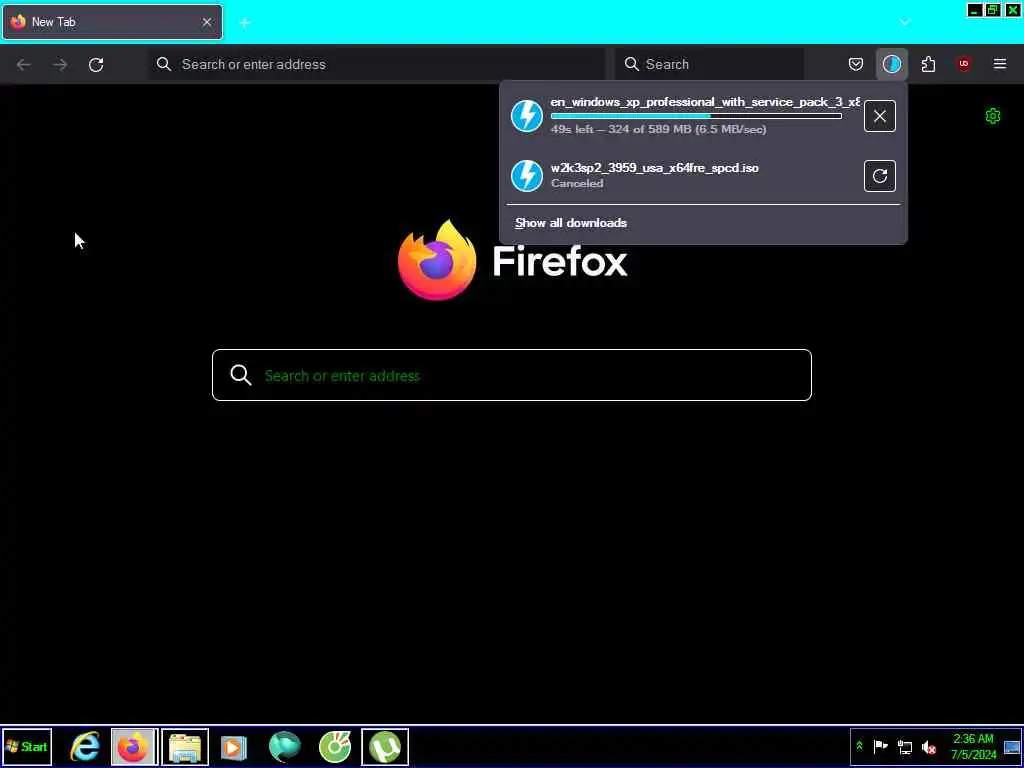Click the '49s left – 324 of 589 MB' status
1024x768 pixels.
(658, 129)
